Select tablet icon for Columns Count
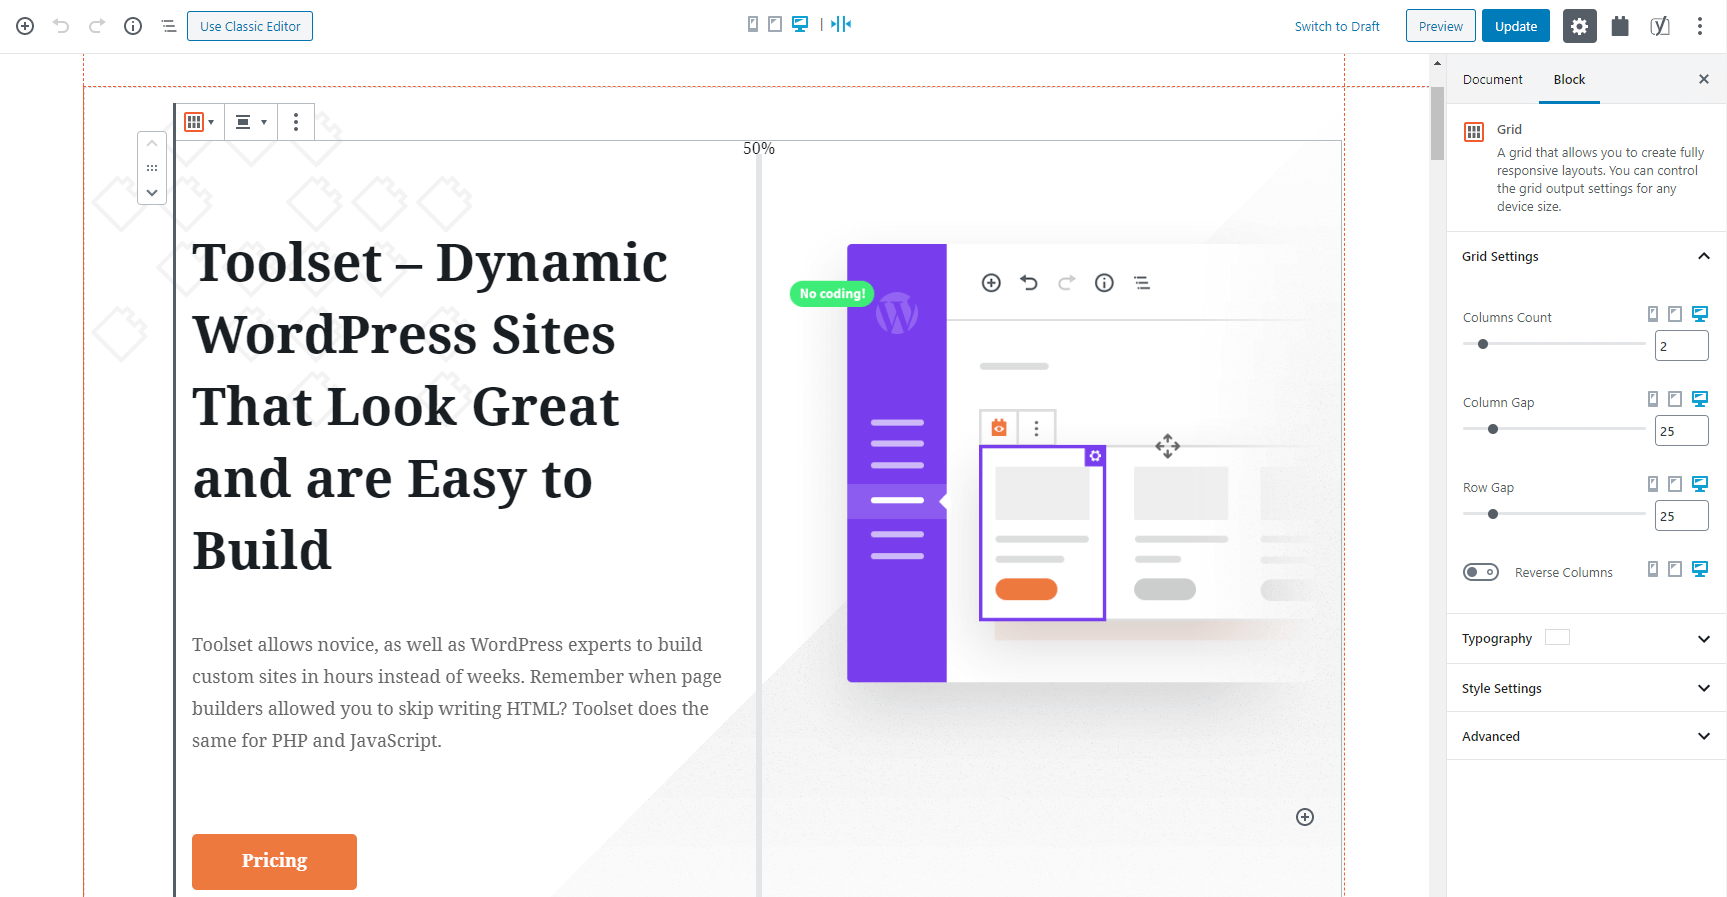 (1675, 314)
